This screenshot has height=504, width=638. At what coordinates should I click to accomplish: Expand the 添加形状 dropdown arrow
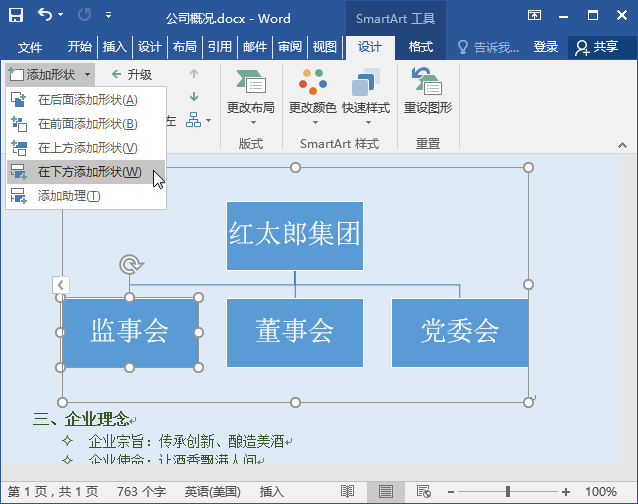[87, 74]
